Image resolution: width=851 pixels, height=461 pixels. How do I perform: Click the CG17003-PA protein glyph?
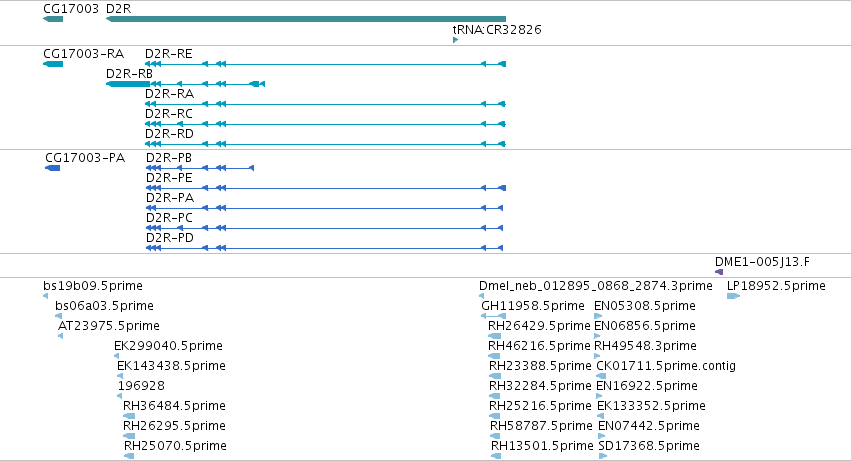click(53, 168)
